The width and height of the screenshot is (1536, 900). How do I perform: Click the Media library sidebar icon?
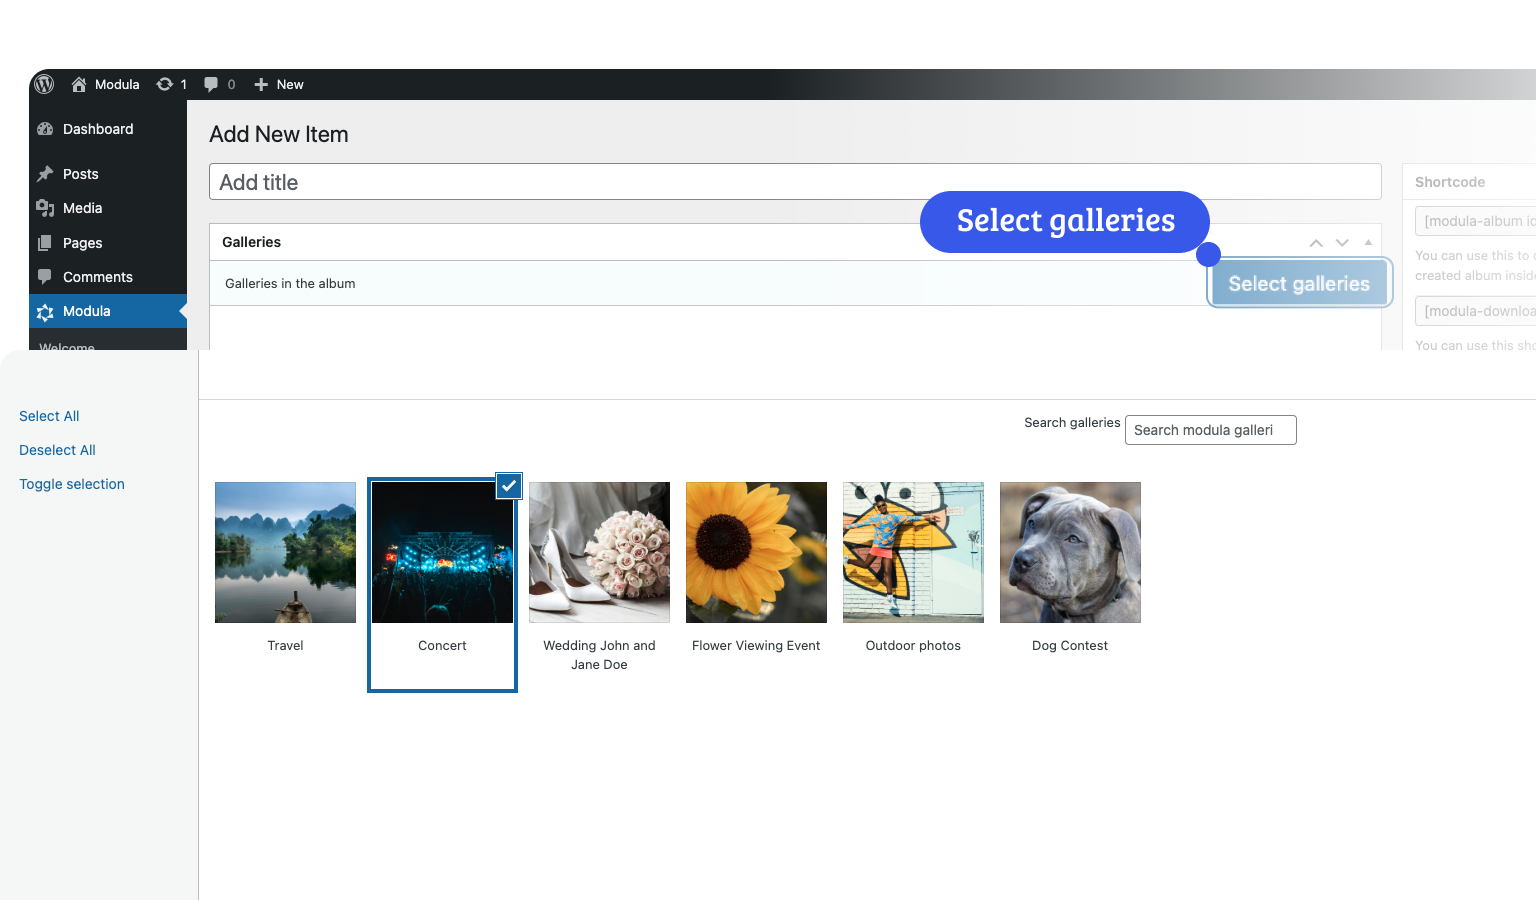pos(45,208)
